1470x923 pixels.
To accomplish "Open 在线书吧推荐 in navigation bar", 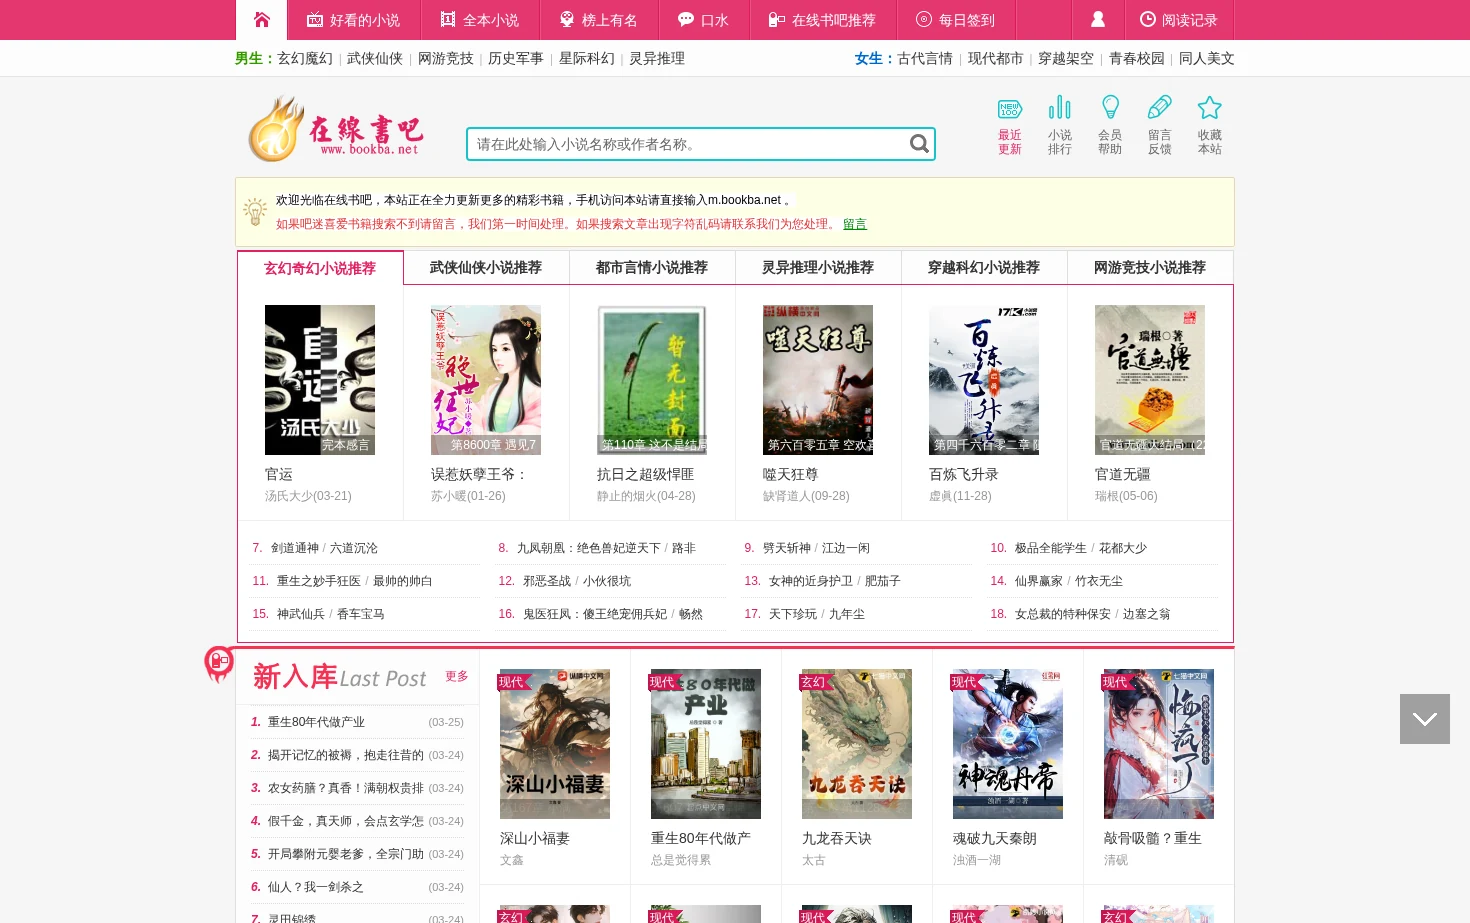I will point(822,20).
